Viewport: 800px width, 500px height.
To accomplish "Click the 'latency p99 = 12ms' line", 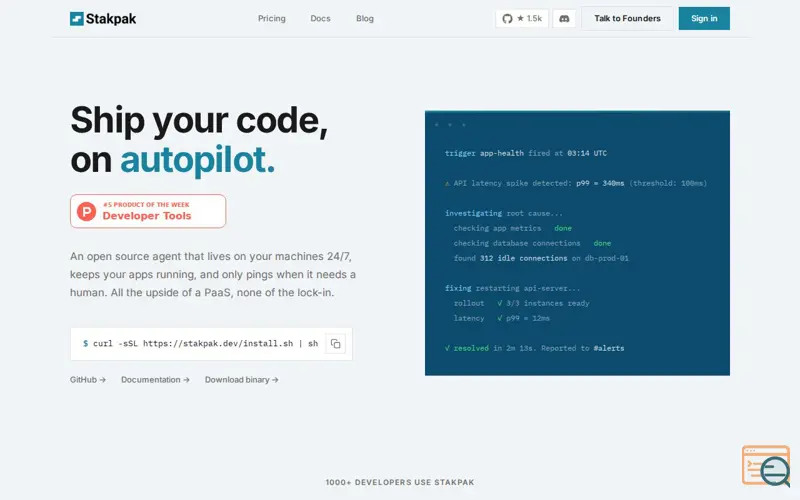I will 502,318.
